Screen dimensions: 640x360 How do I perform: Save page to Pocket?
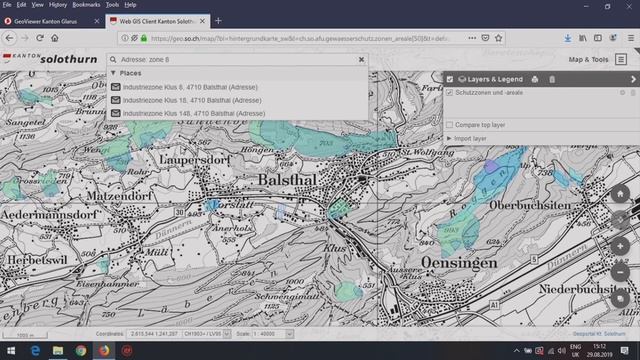(485, 38)
